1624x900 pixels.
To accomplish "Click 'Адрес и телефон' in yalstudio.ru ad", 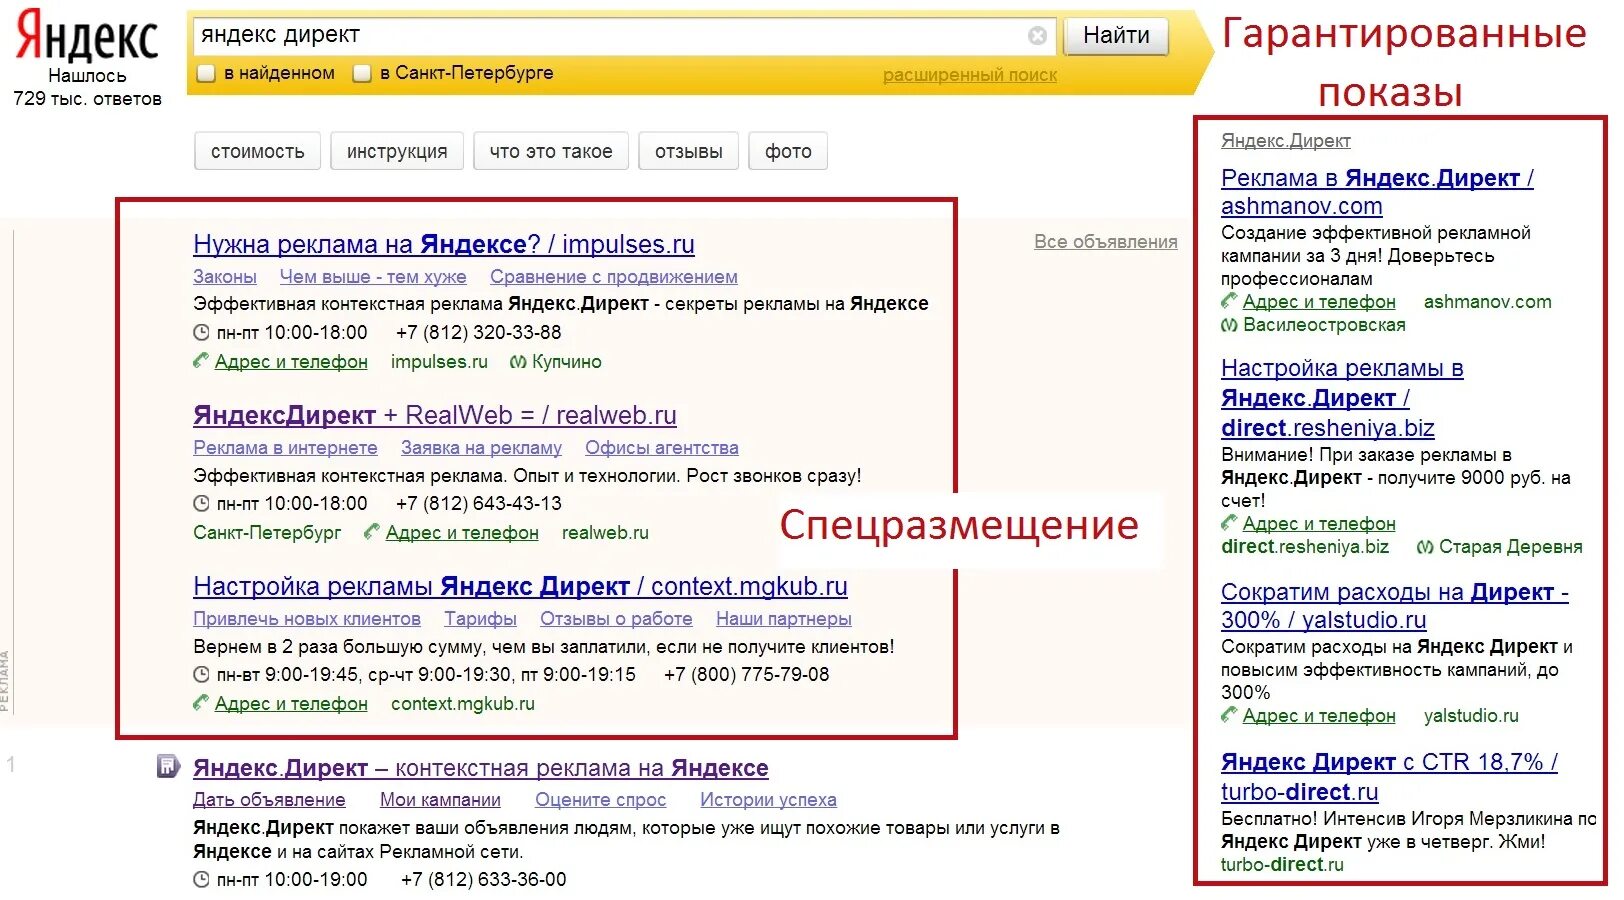I will pos(1319,716).
